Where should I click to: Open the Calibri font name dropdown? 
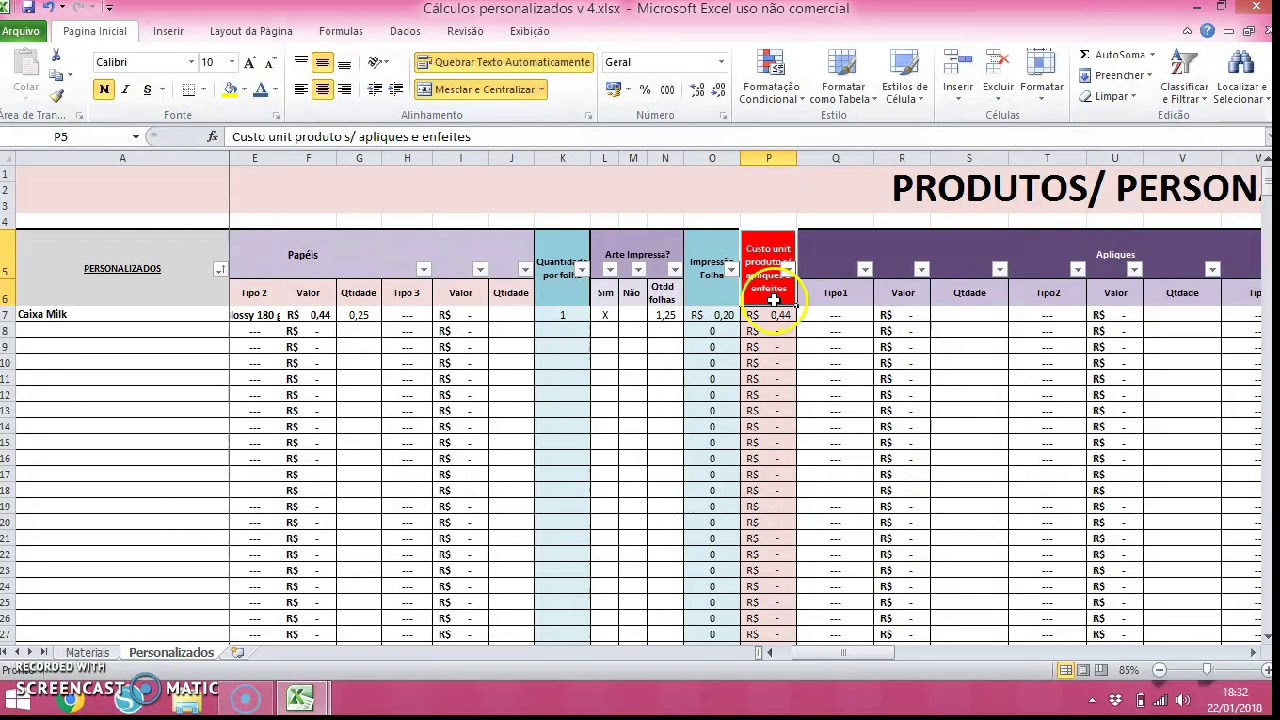tap(191, 62)
